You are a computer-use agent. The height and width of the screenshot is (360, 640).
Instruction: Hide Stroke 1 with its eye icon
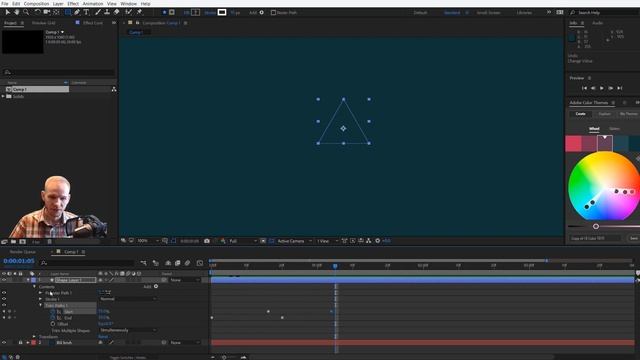click(4, 299)
